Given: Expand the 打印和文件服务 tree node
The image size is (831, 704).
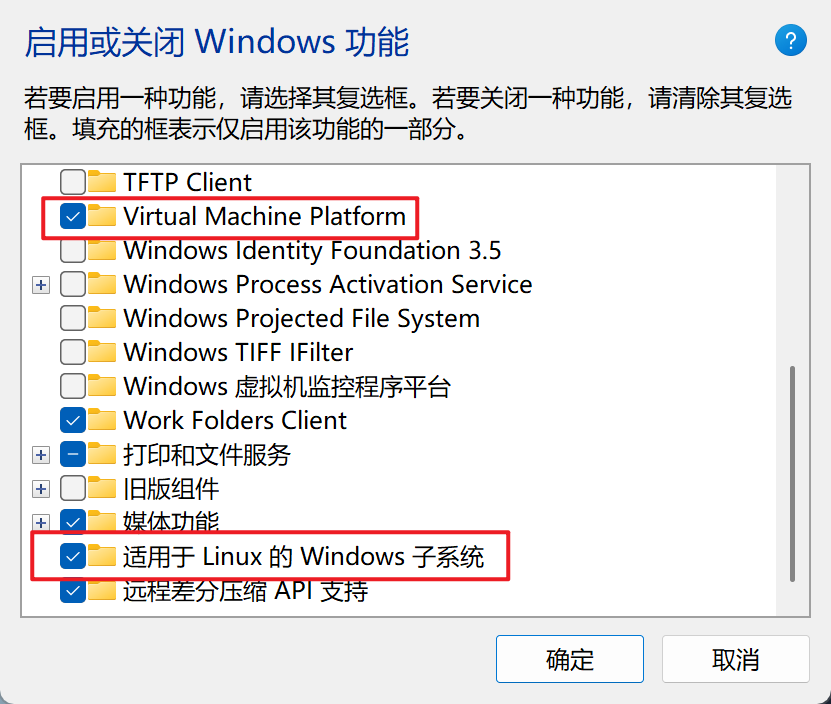Looking at the screenshot, I should [x=41, y=455].
